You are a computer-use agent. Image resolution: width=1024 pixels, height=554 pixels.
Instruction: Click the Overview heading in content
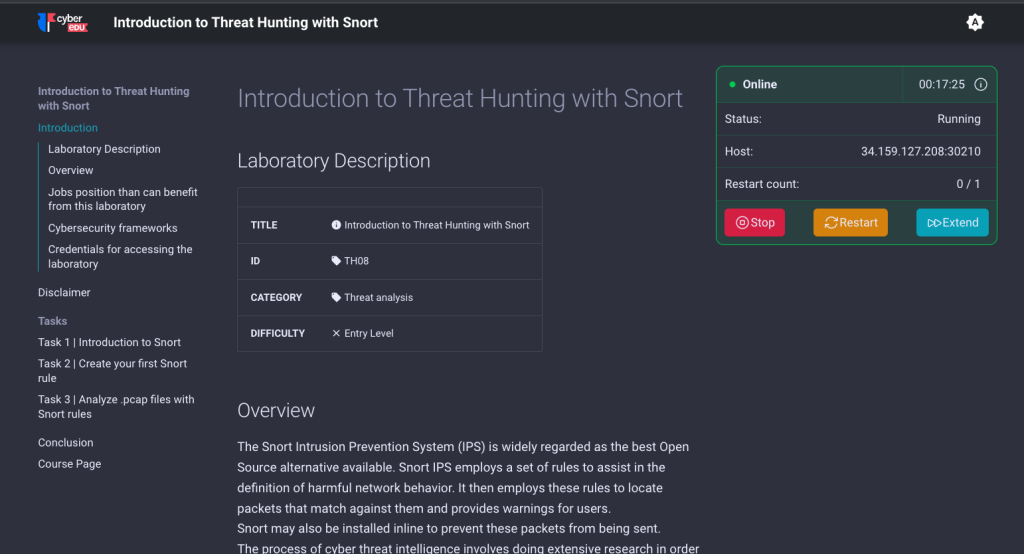tap(276, 410)
